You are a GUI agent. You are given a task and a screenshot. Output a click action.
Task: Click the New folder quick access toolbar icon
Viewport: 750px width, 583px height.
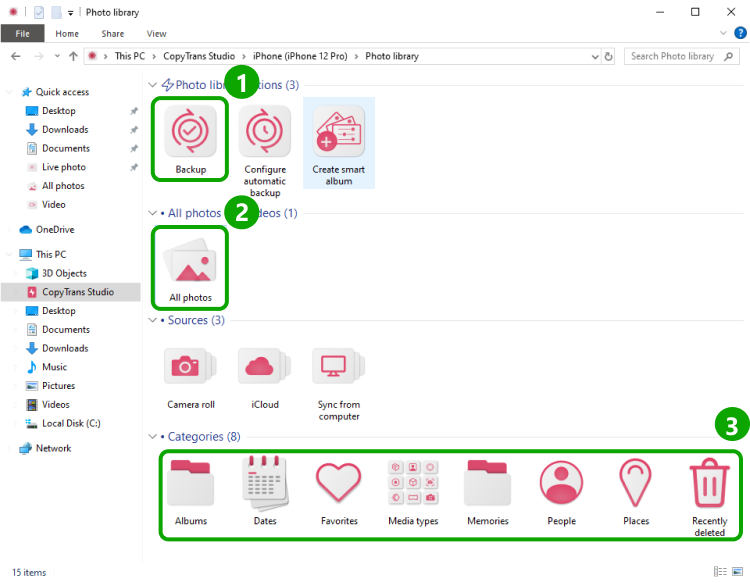pos(56,12)
